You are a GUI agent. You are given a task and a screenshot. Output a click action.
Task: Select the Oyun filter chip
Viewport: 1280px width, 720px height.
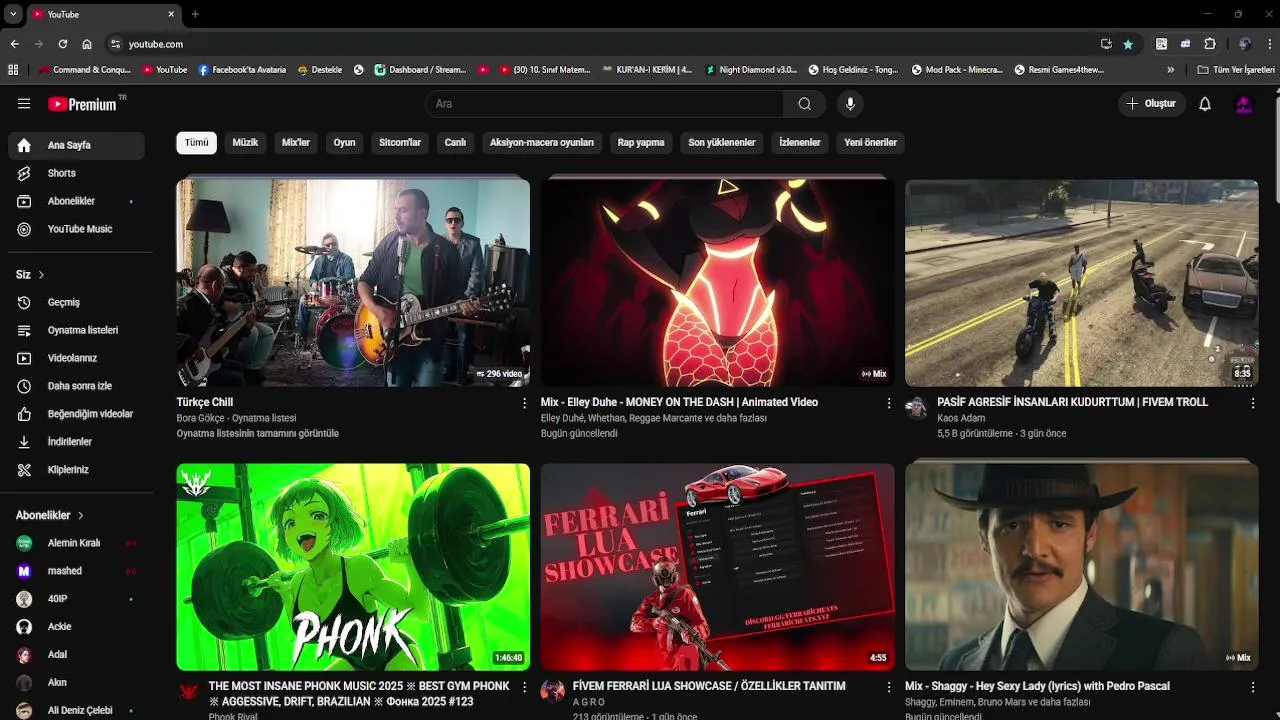click(x=344, y=143)
